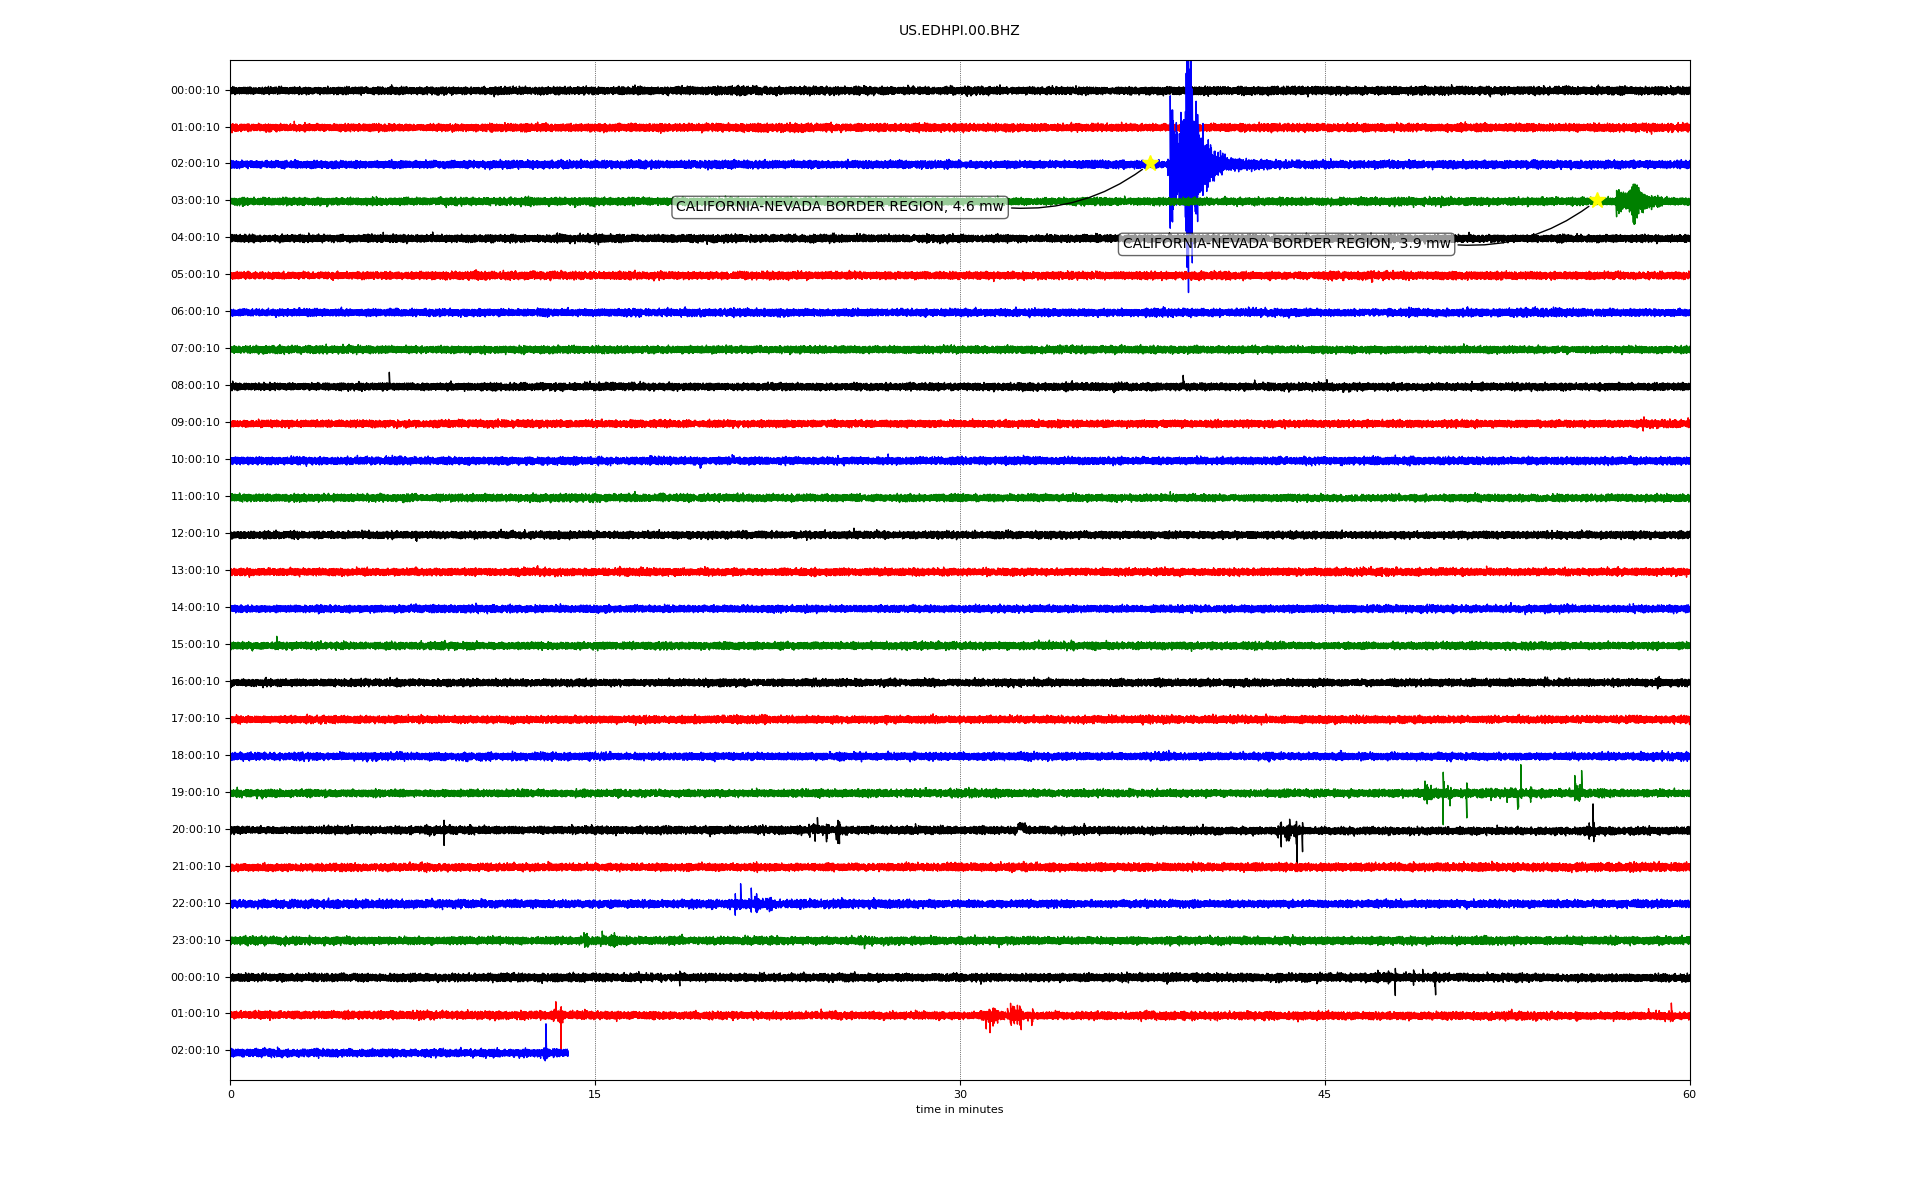This screenshot has width=1920, height=1200.
Task: Select the annotation 'CALIFORNIA-NEVADA BORDER REGION, 4.6 mw'
Action: tap(840, 207)
